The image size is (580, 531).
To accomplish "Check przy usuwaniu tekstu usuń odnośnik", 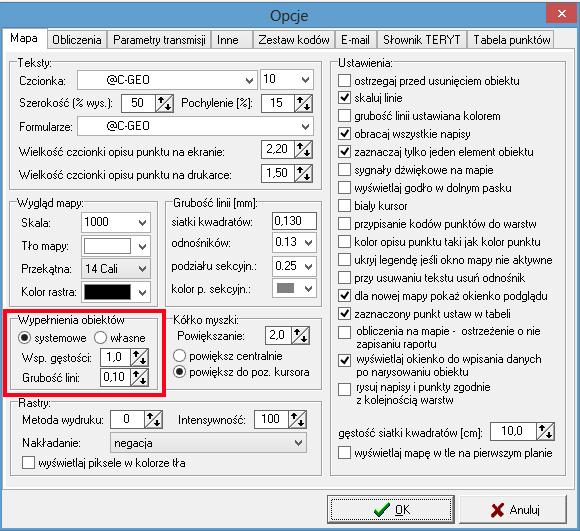I will pyautogui.click(x=344, y=277).
